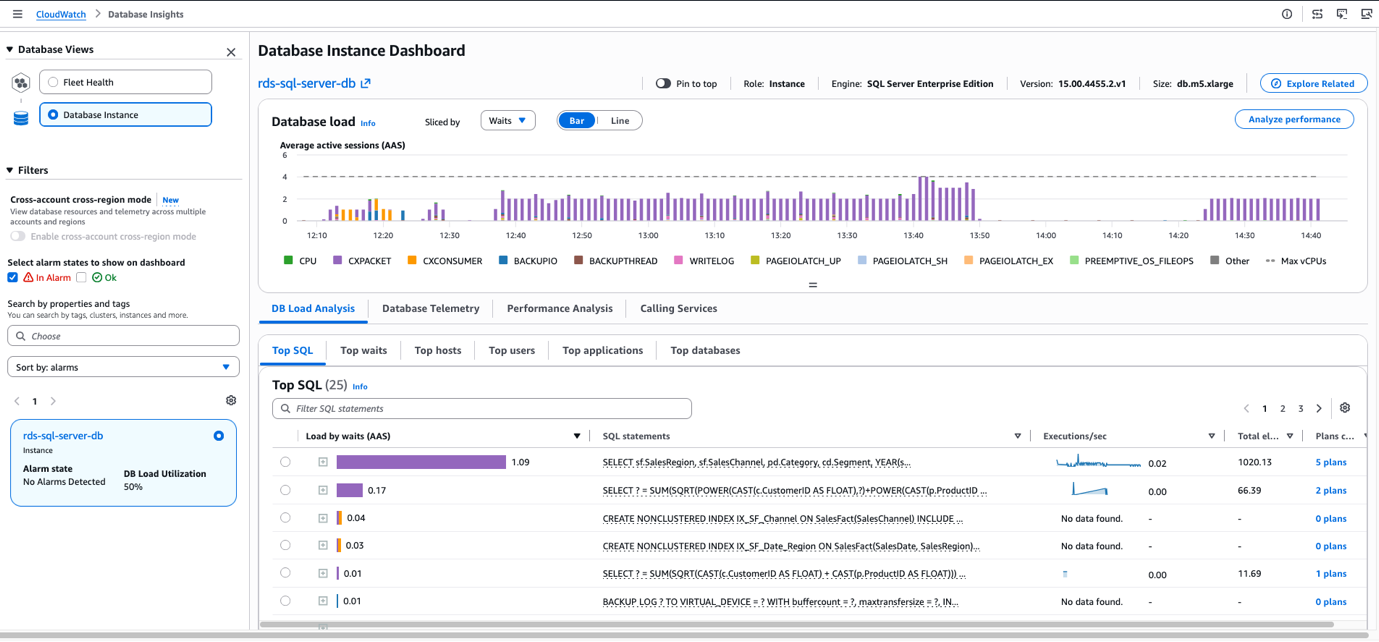Click the Database Instance cylinder icon
Viewport: 1379px width, 642px height.
coord(21,118)
